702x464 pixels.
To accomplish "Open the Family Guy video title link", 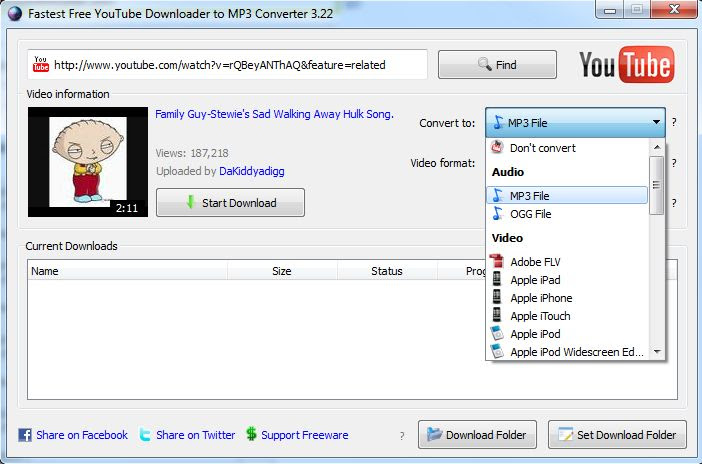I will (274, 114).
